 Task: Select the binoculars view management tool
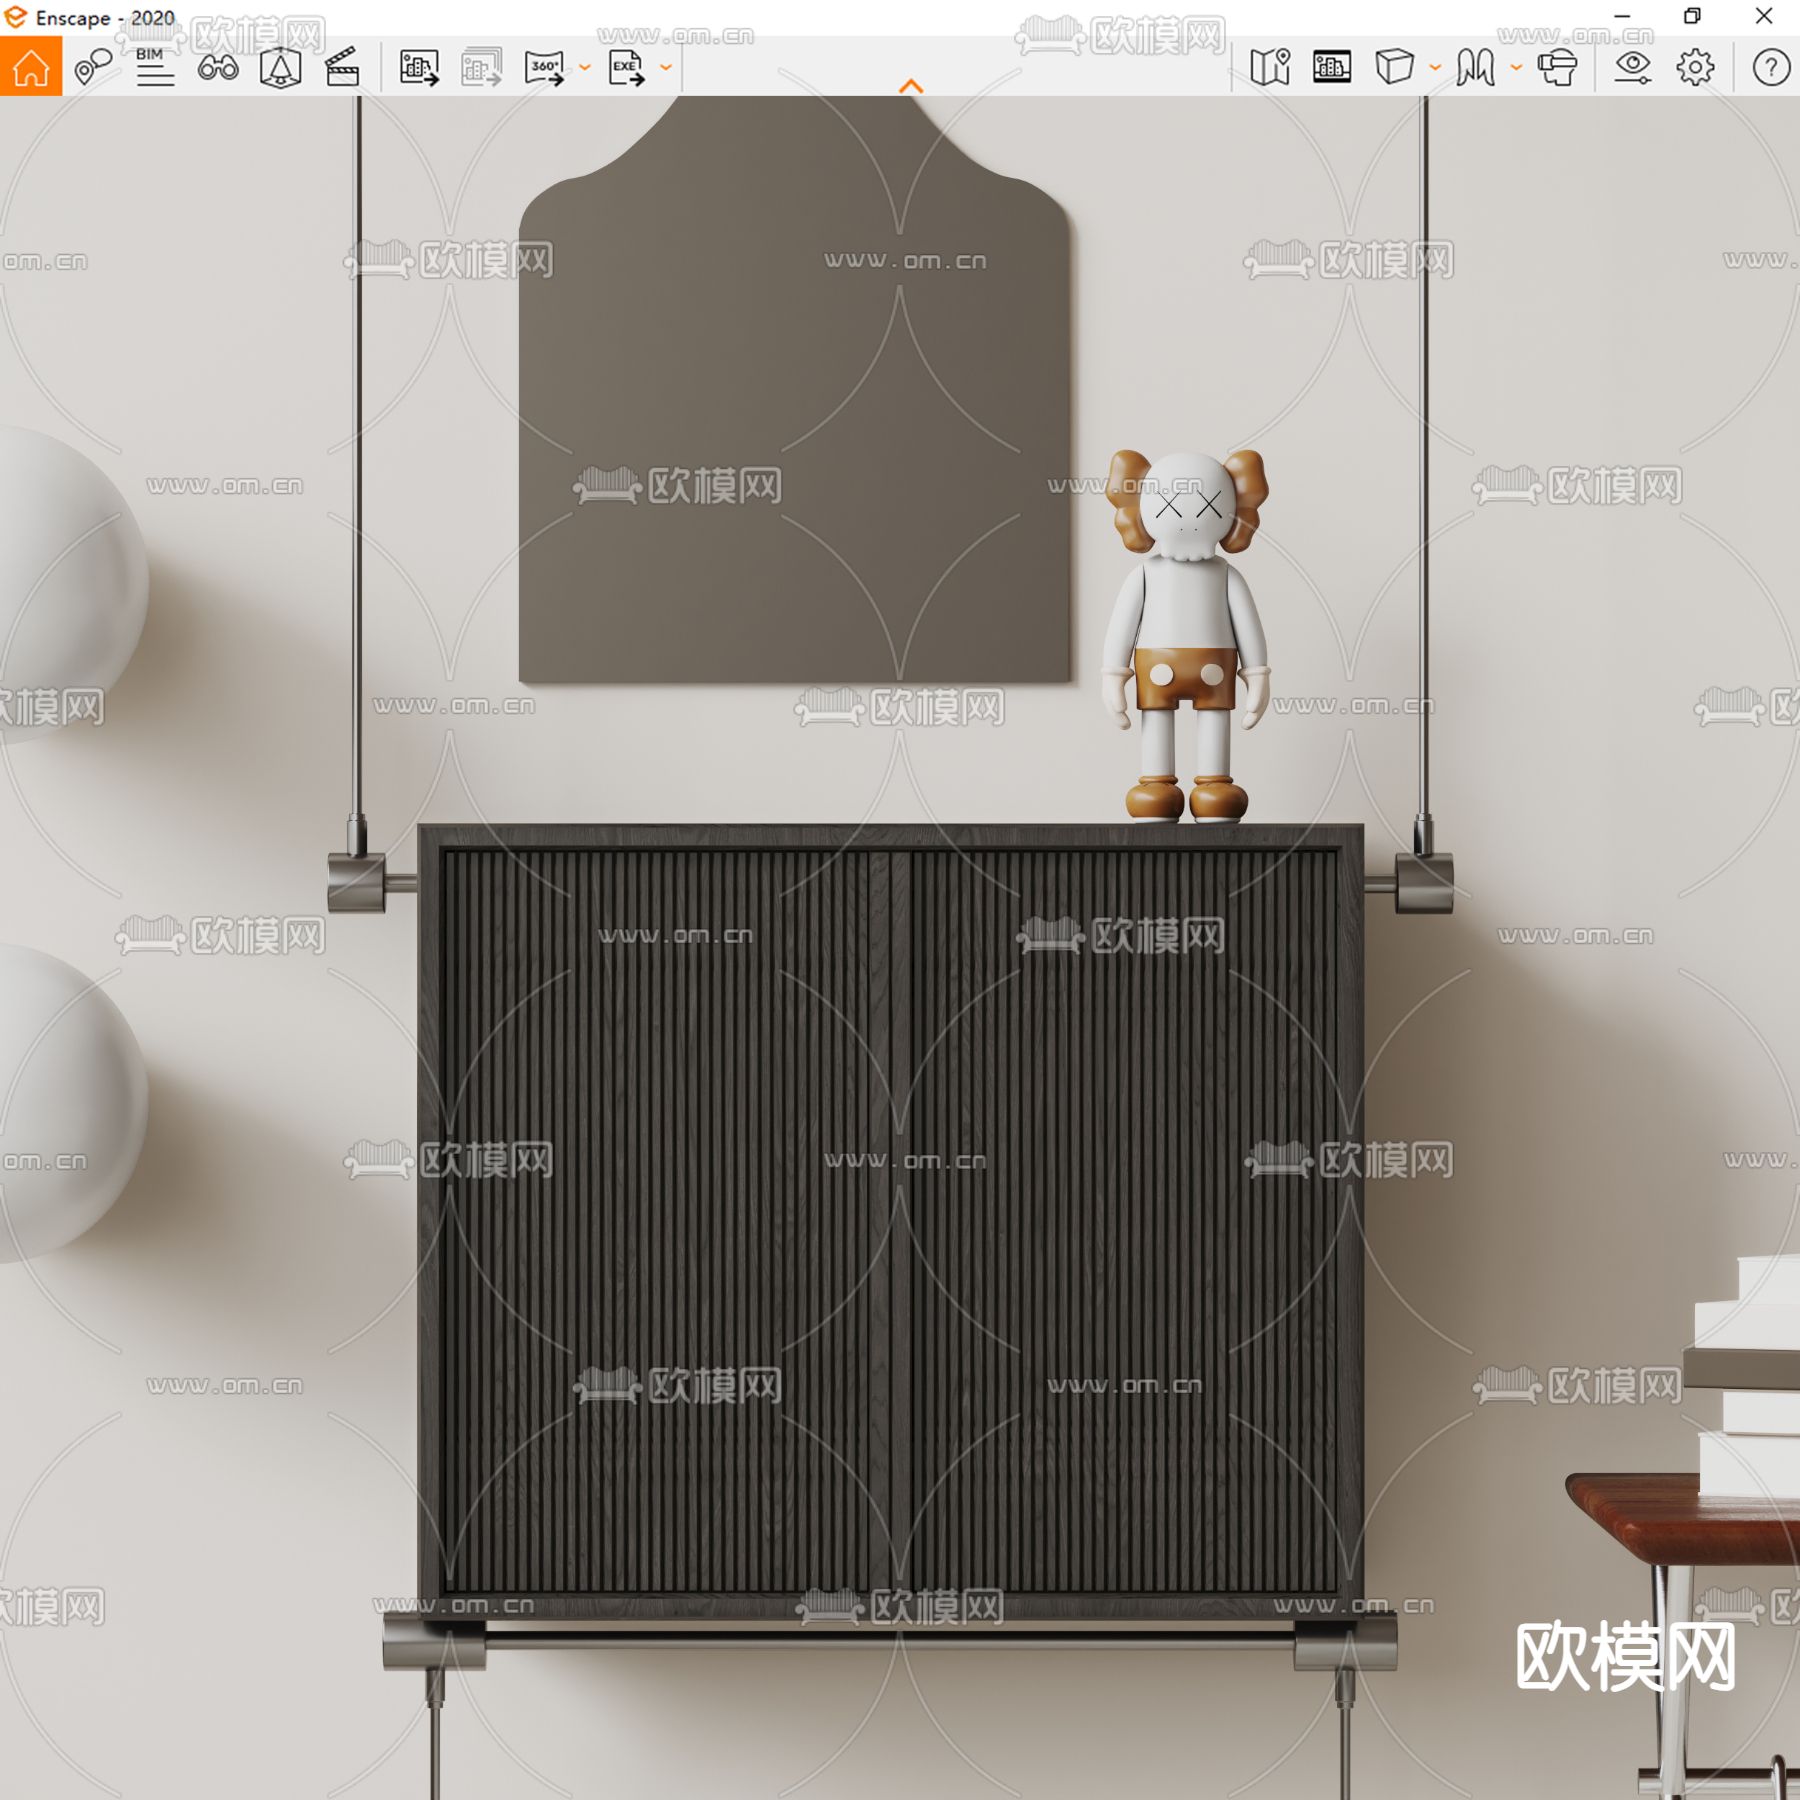click(x=219, y=68)
